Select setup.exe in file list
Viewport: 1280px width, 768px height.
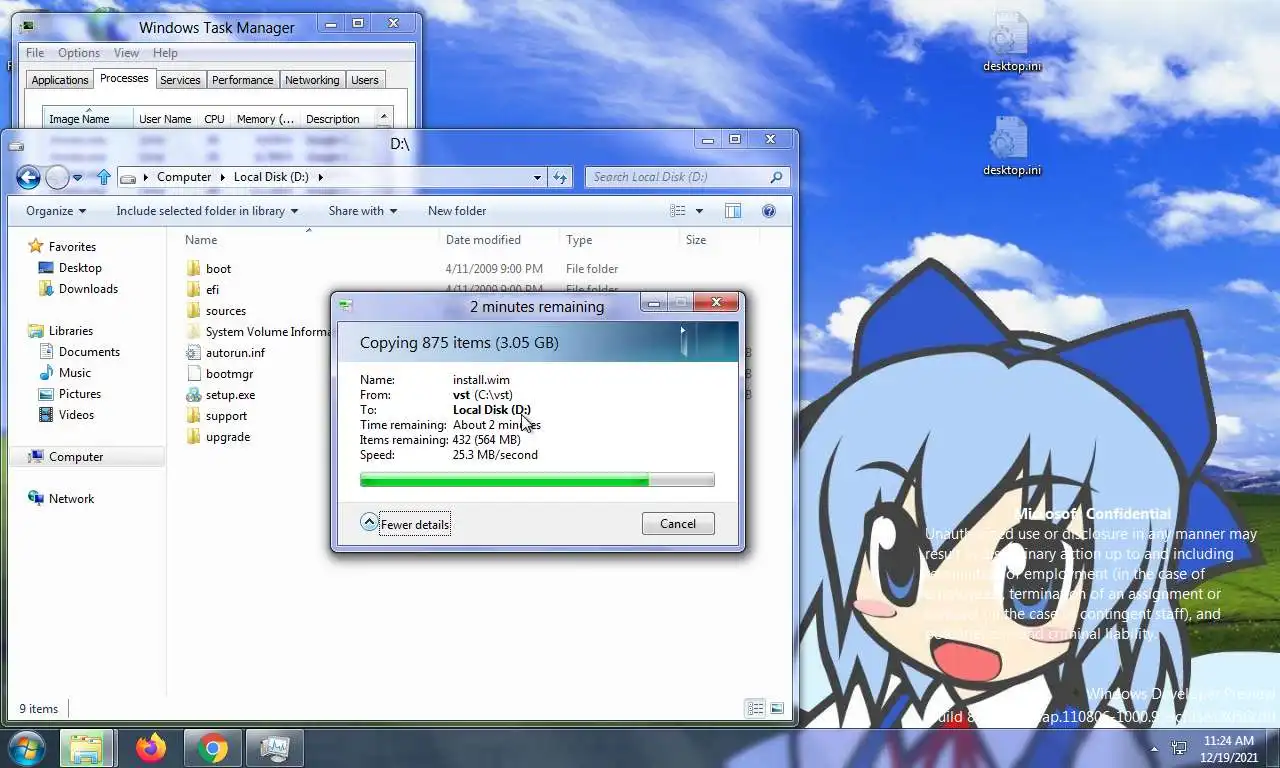tap(230, 395)
